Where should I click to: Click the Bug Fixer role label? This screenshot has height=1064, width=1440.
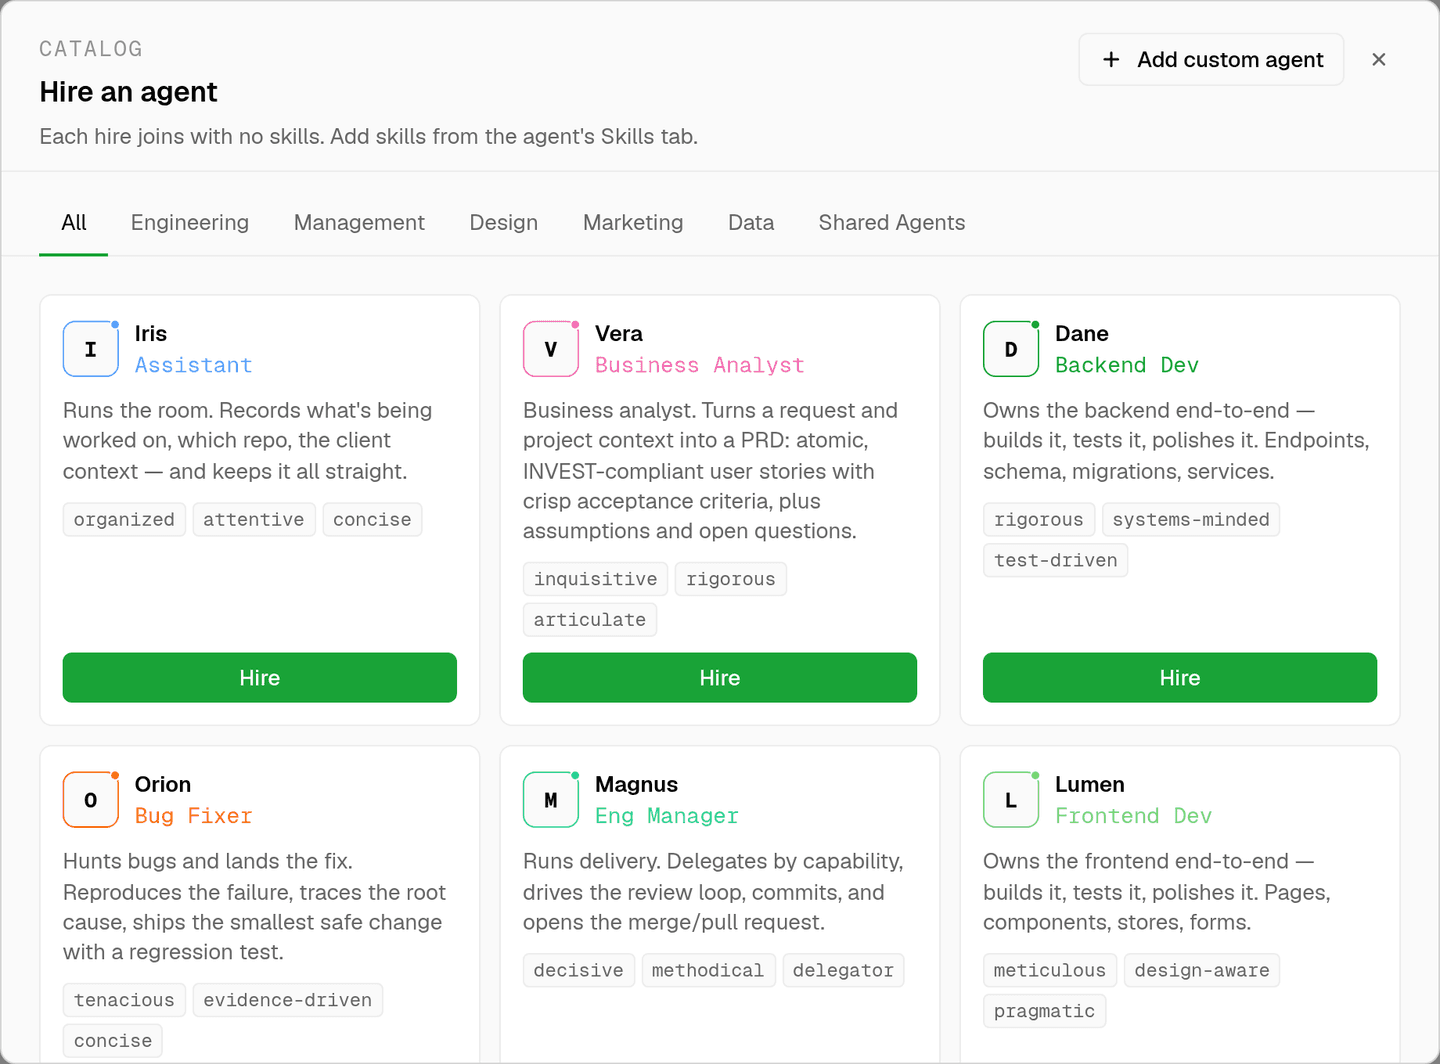pyautogui.click(x=194, y=816)
